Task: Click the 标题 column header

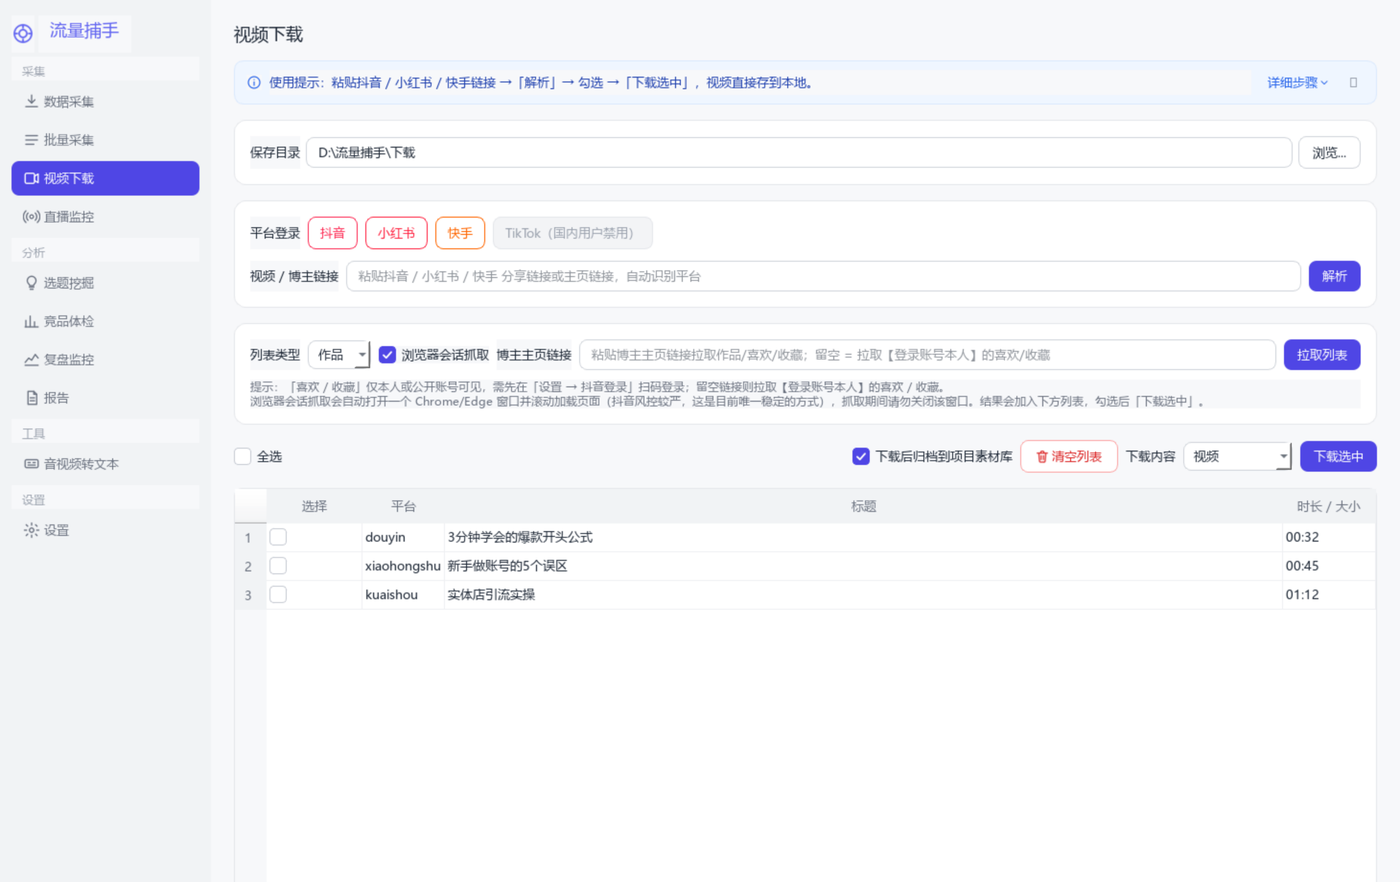Action: 863,506
